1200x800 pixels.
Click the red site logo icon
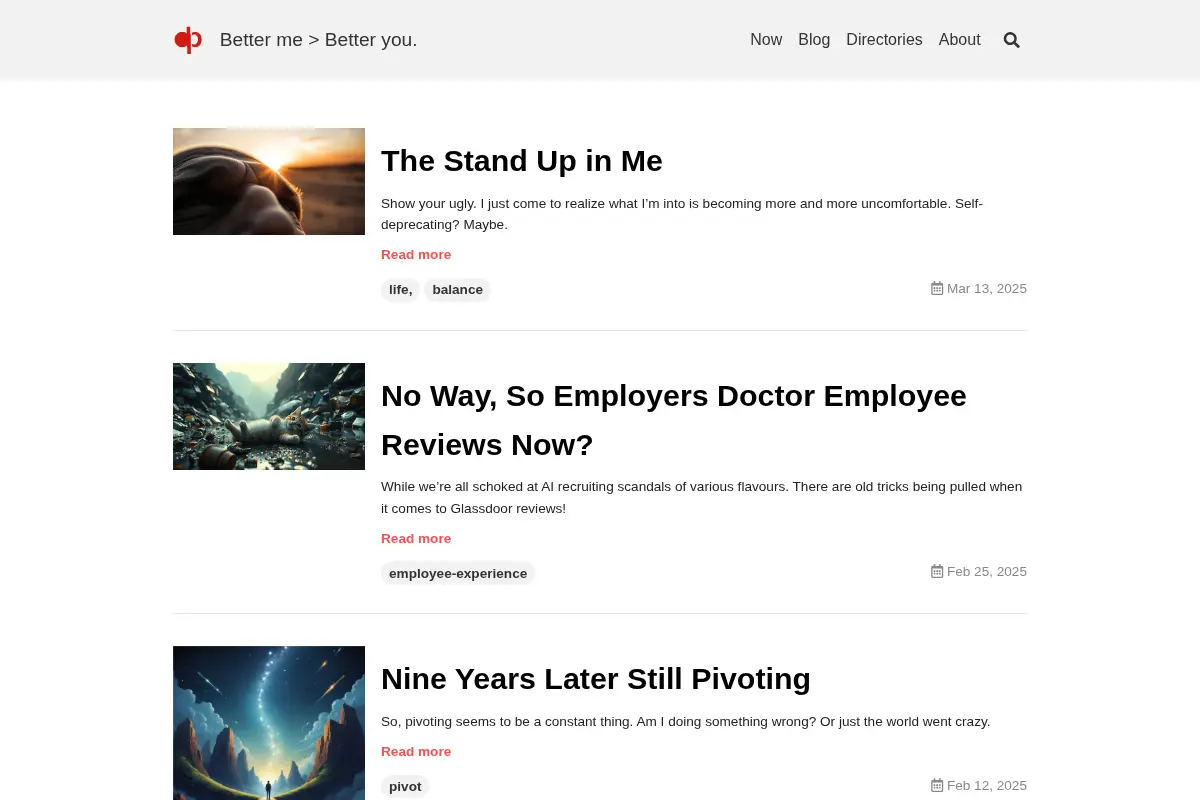188,40
